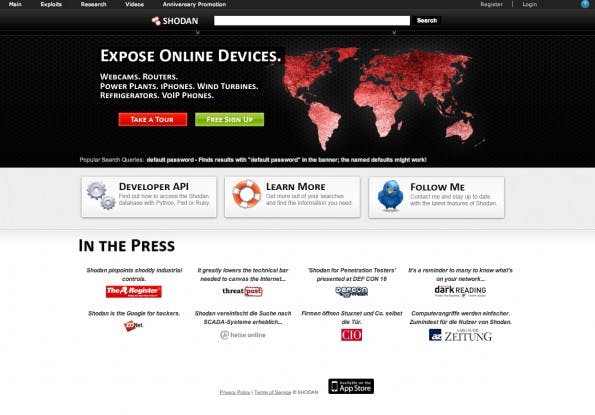Click the 'In the Press' heading
The width and height of the screenshot is (595, 415).
point(127,245)
